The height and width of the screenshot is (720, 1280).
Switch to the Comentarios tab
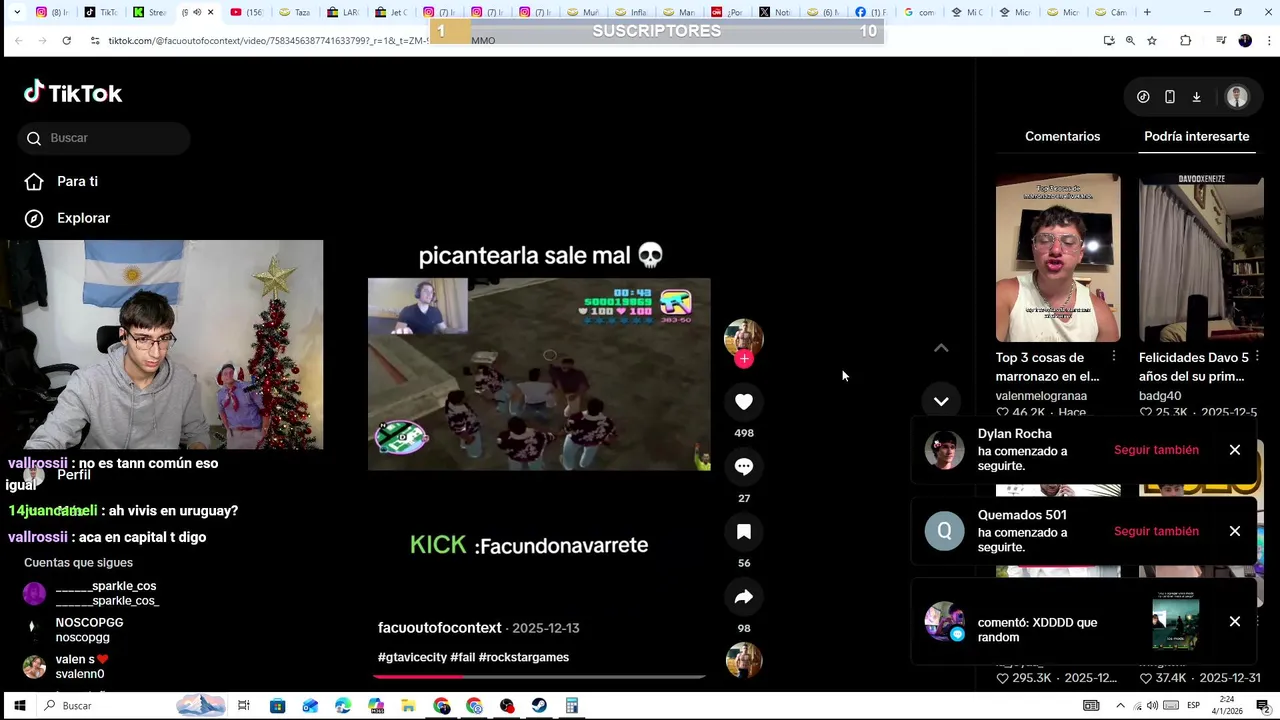point(1062,136)
